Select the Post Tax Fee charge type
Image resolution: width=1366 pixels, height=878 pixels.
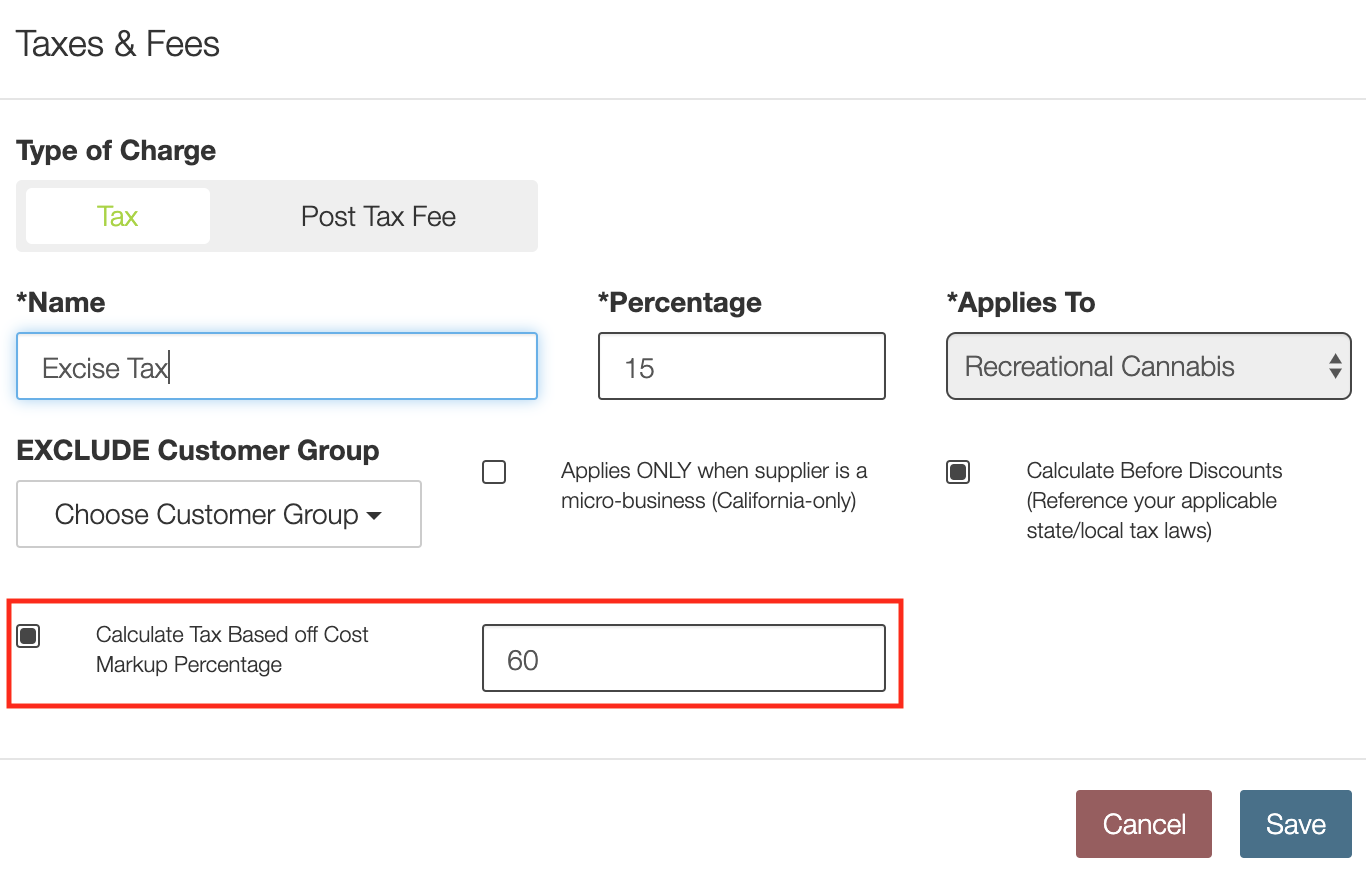(x=378, y=216)
